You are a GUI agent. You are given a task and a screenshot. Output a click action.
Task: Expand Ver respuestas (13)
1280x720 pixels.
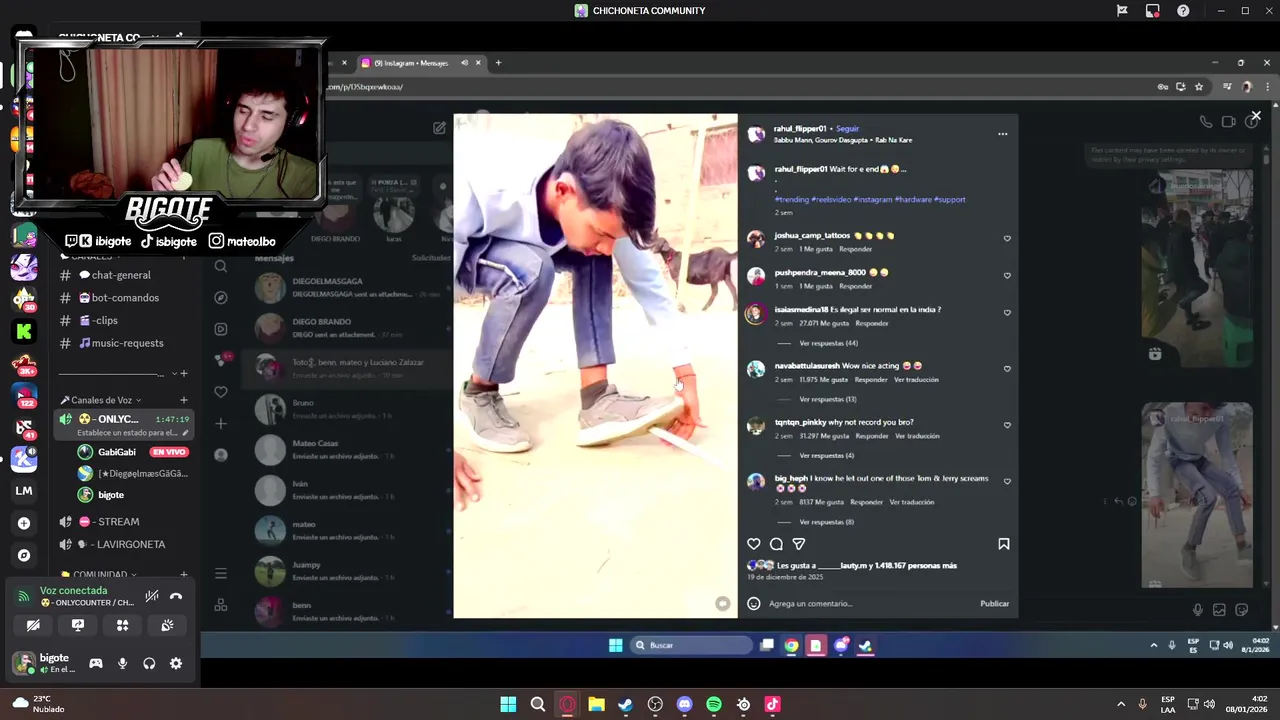click(x=828, y=399)
